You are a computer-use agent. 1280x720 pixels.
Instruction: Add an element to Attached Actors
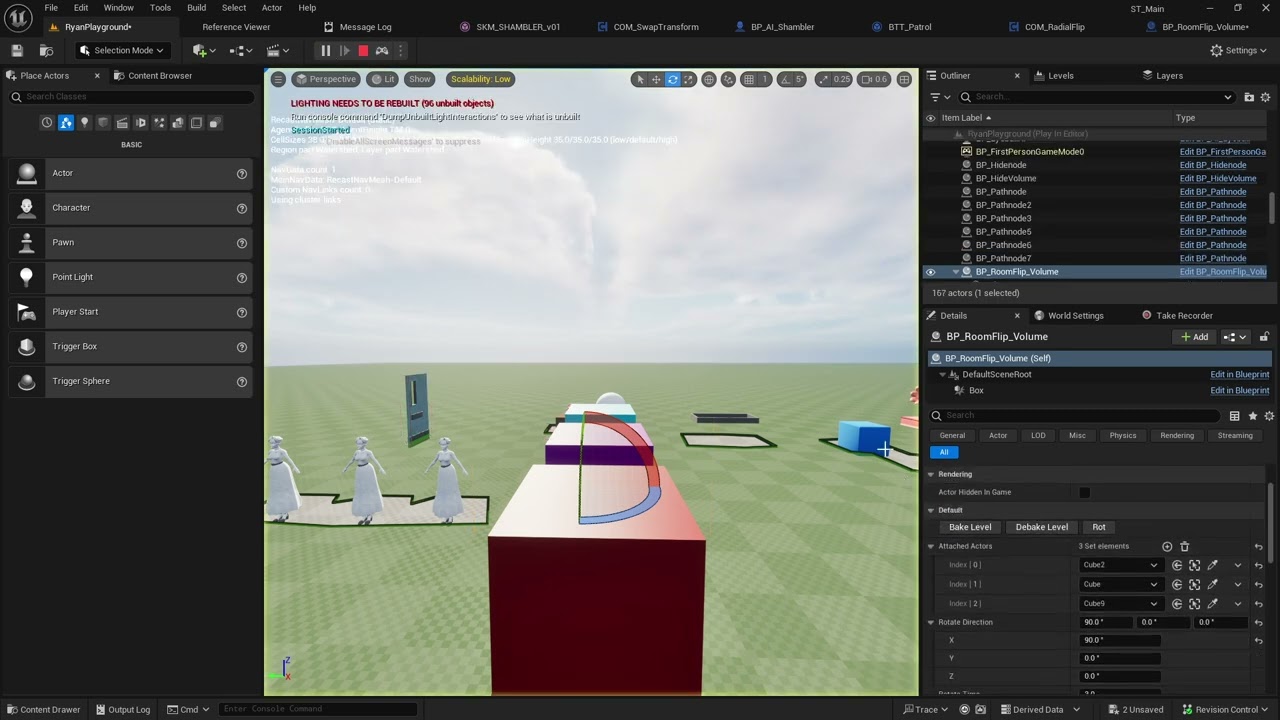coord(1167,546)
